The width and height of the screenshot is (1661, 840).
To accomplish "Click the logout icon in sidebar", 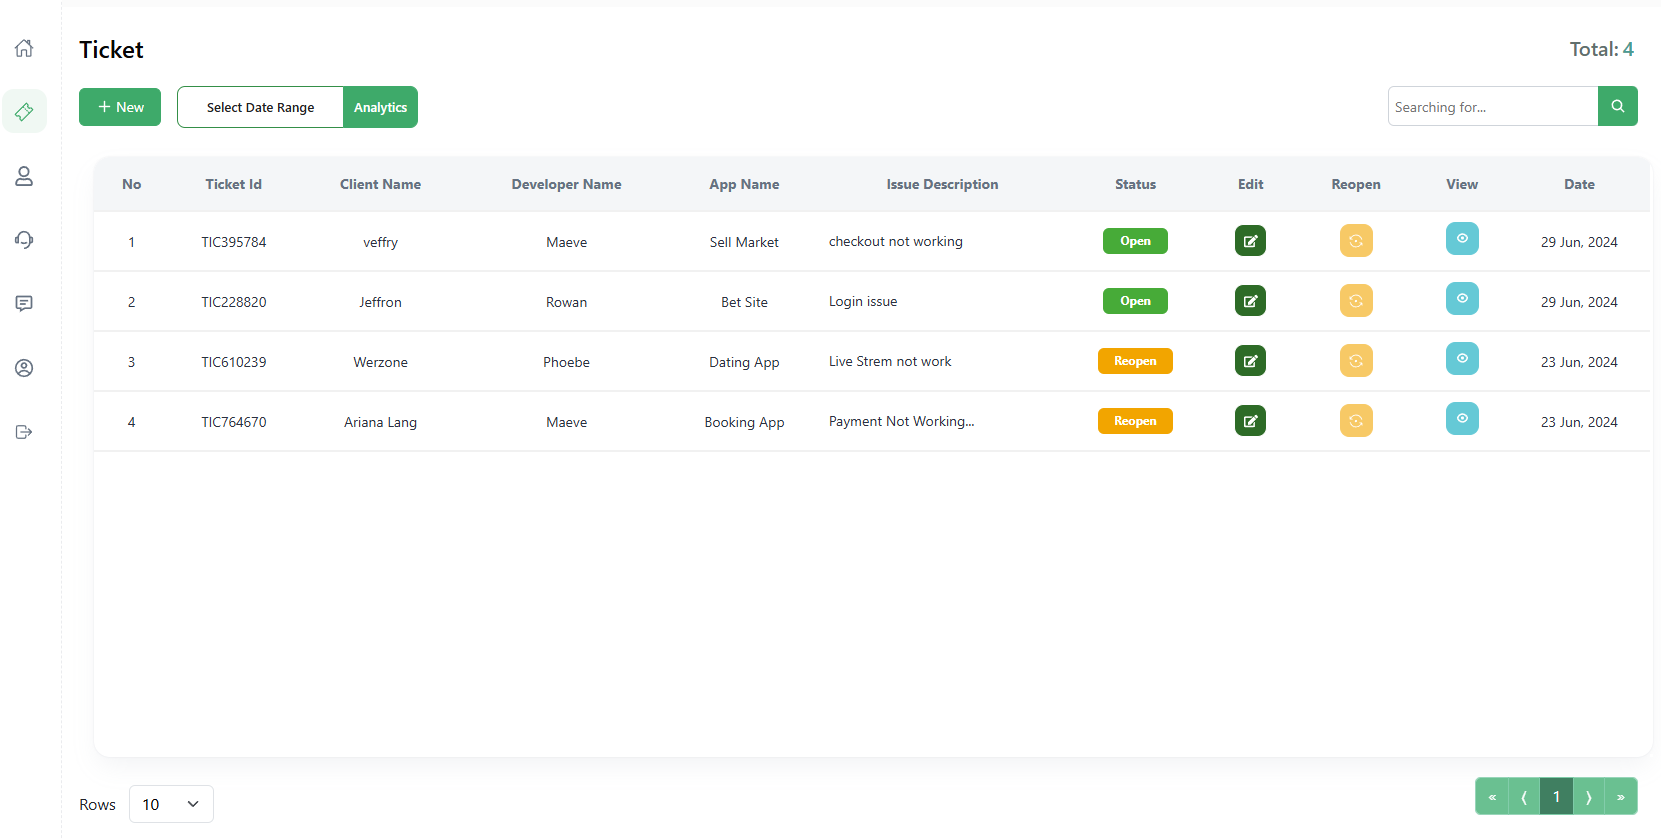I will tap(24, 432).
